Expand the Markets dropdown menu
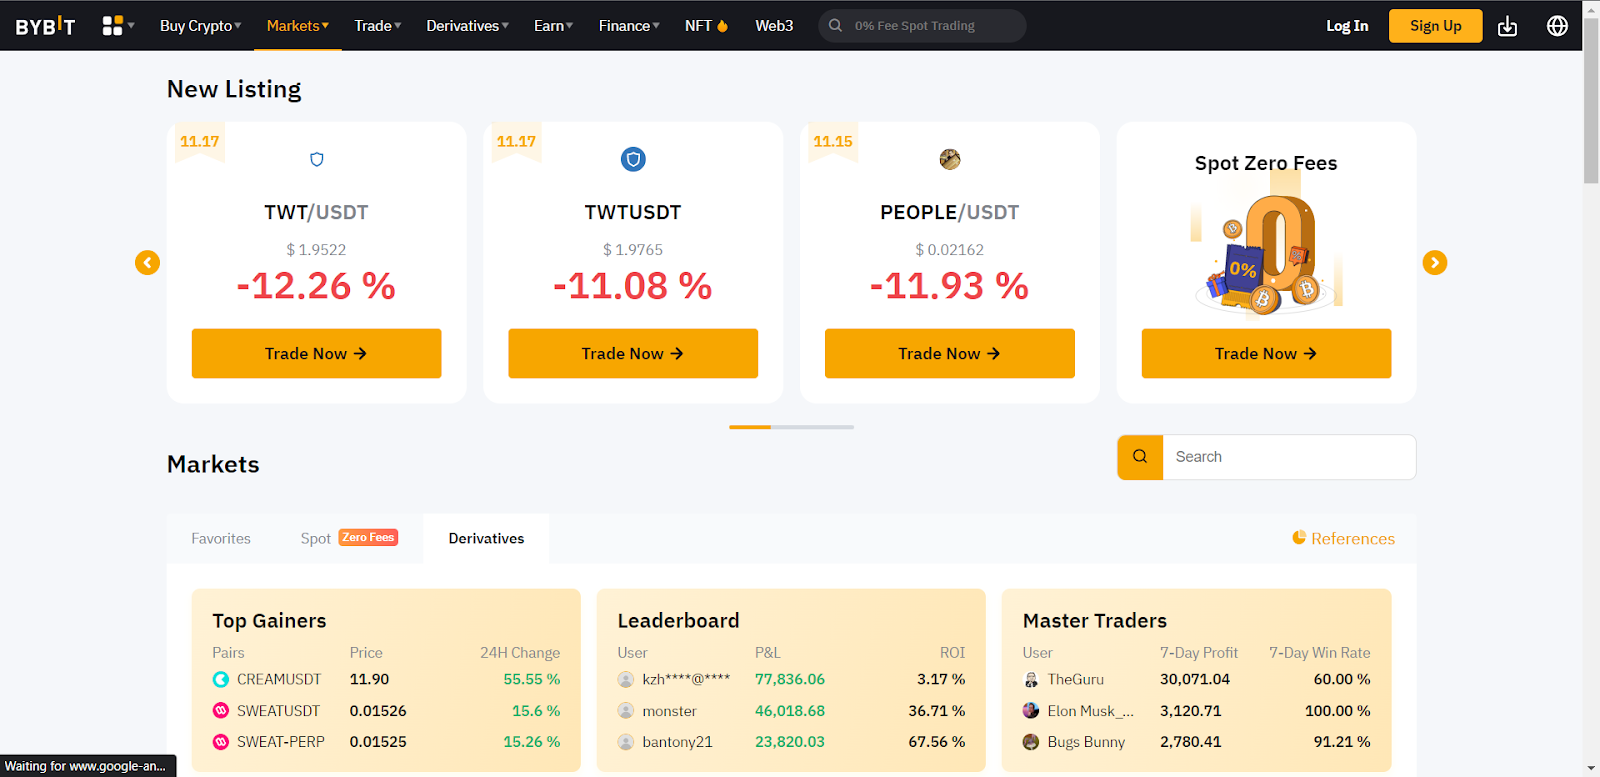 pos(297,26)
